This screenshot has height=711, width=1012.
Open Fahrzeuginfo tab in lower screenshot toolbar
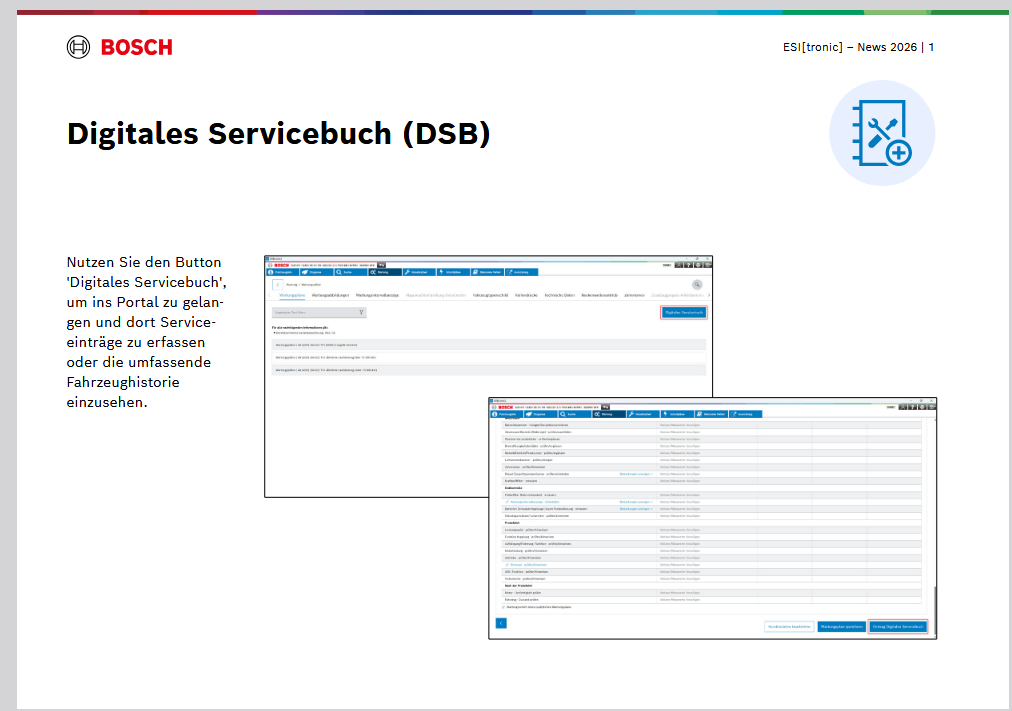507,414
